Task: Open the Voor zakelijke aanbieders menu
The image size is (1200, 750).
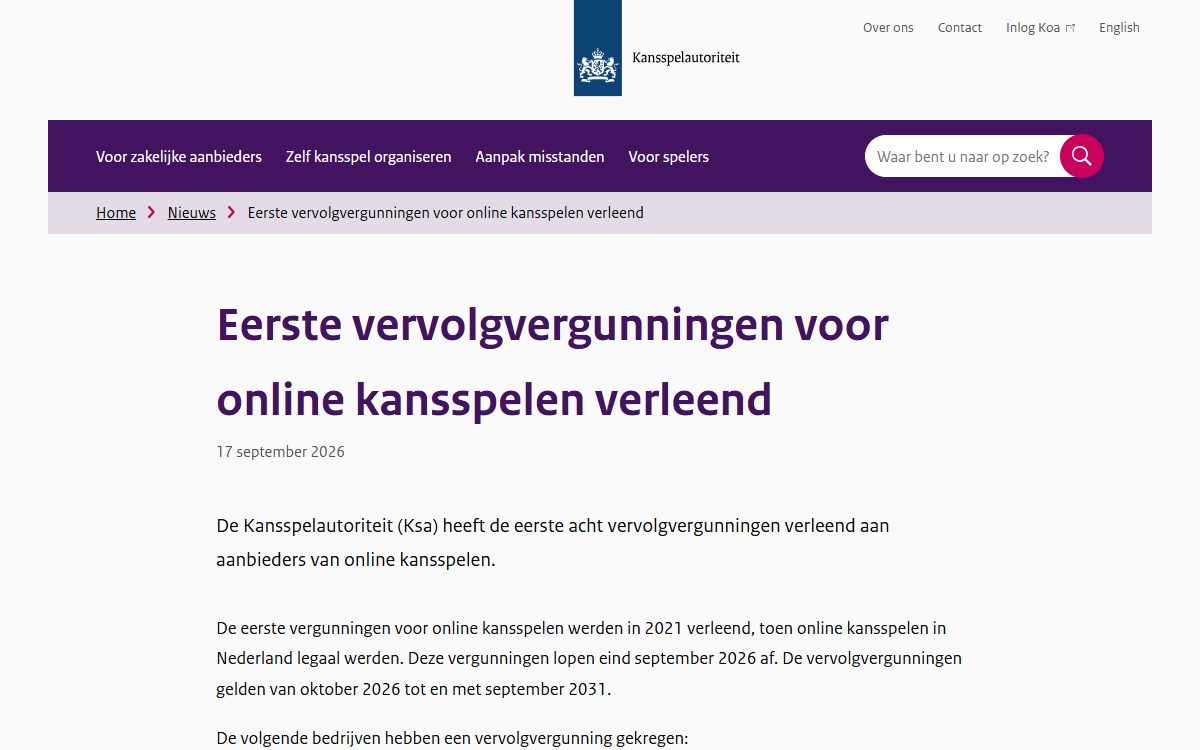Action: [x=179, y=157]
